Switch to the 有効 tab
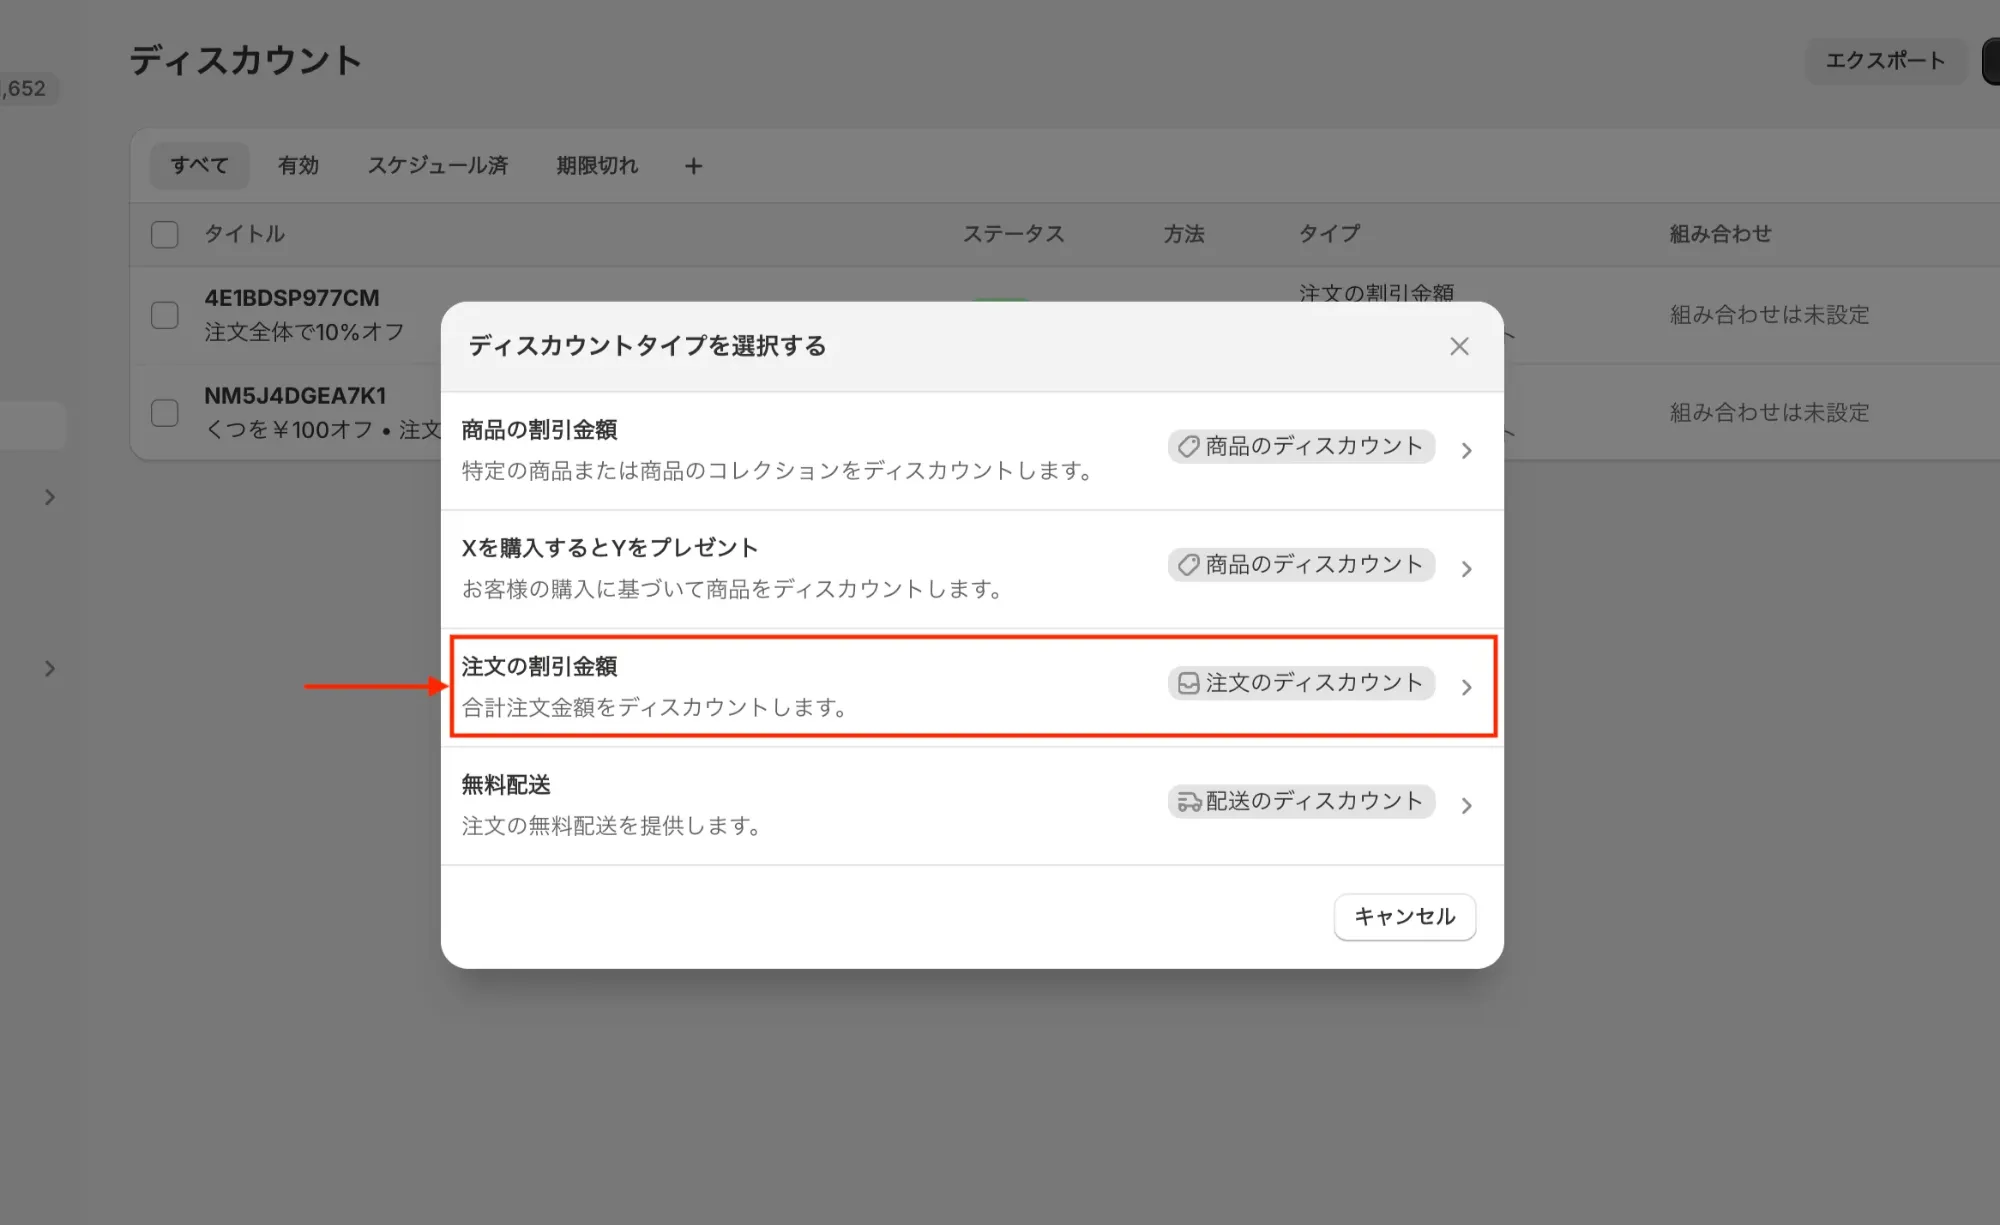2000x1225 pixels. click(298, 166)
